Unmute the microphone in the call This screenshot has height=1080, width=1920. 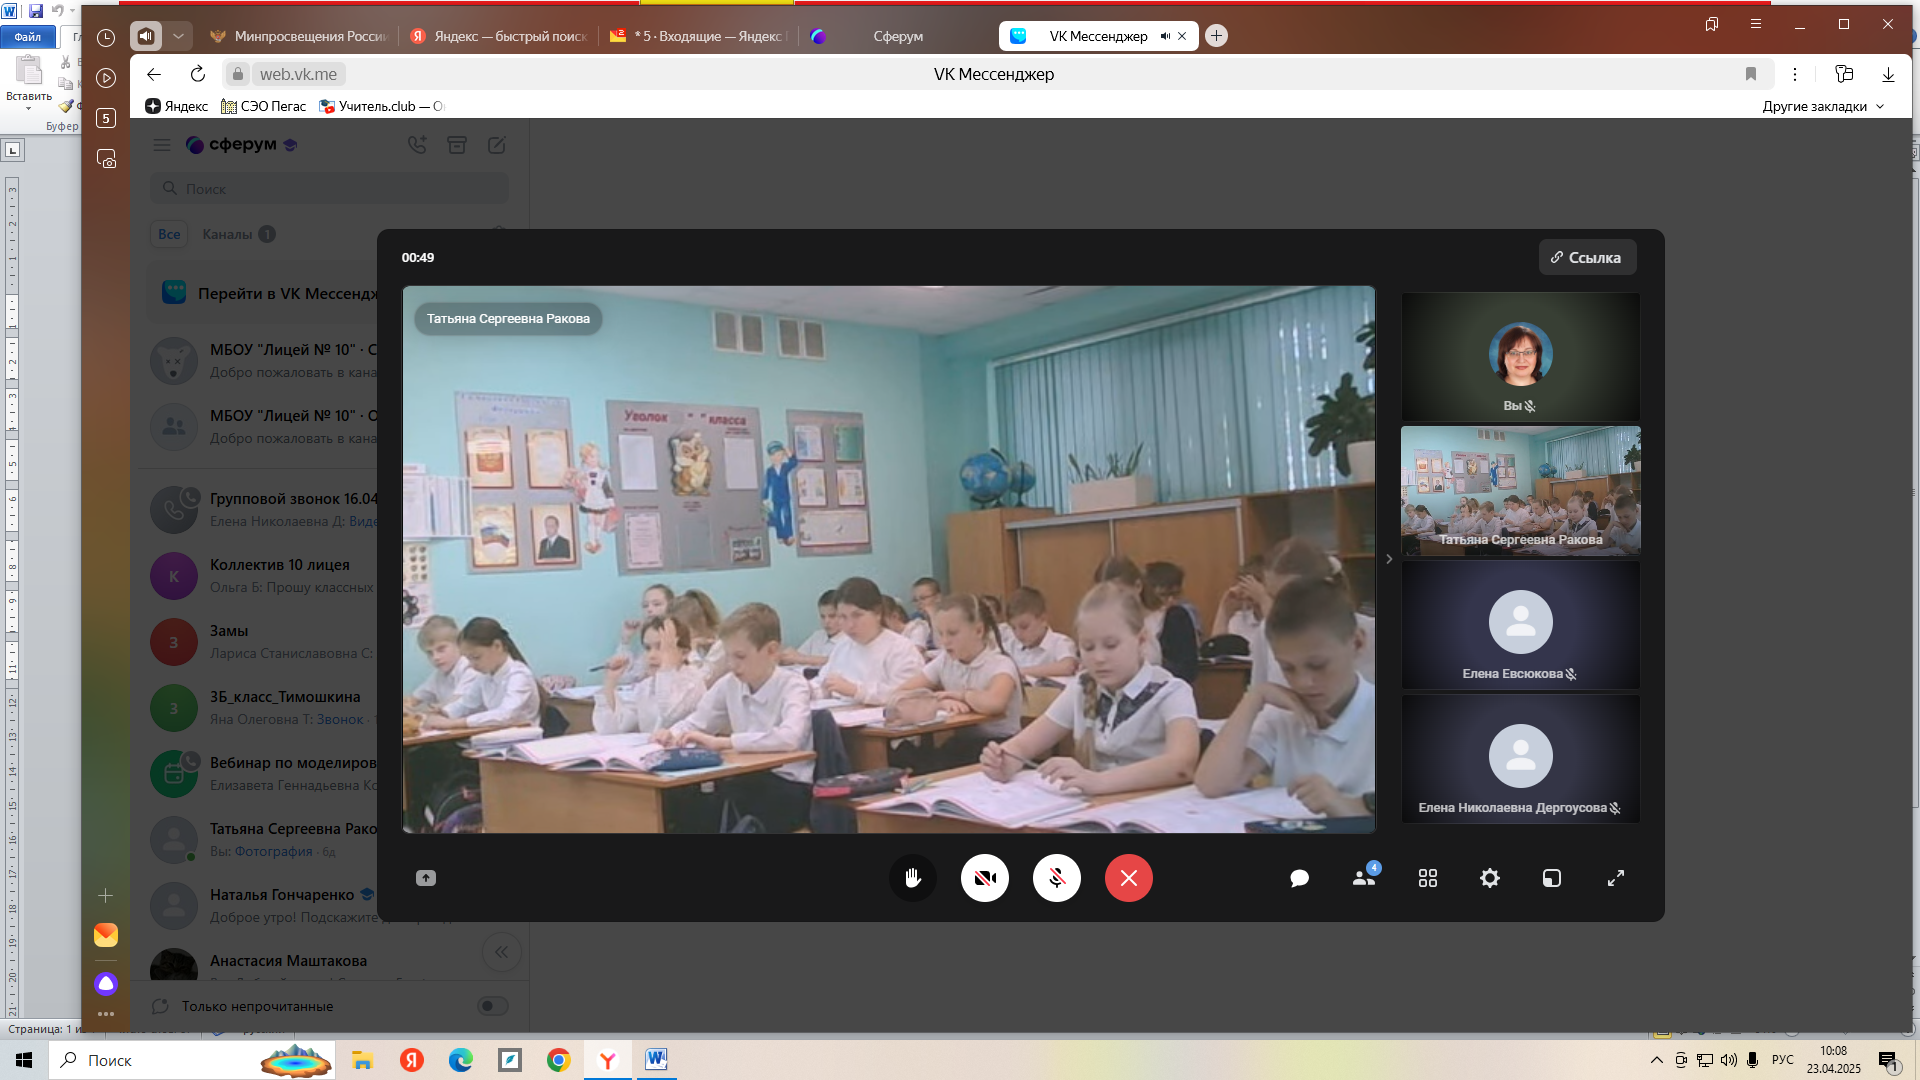tap(1057, 878)
